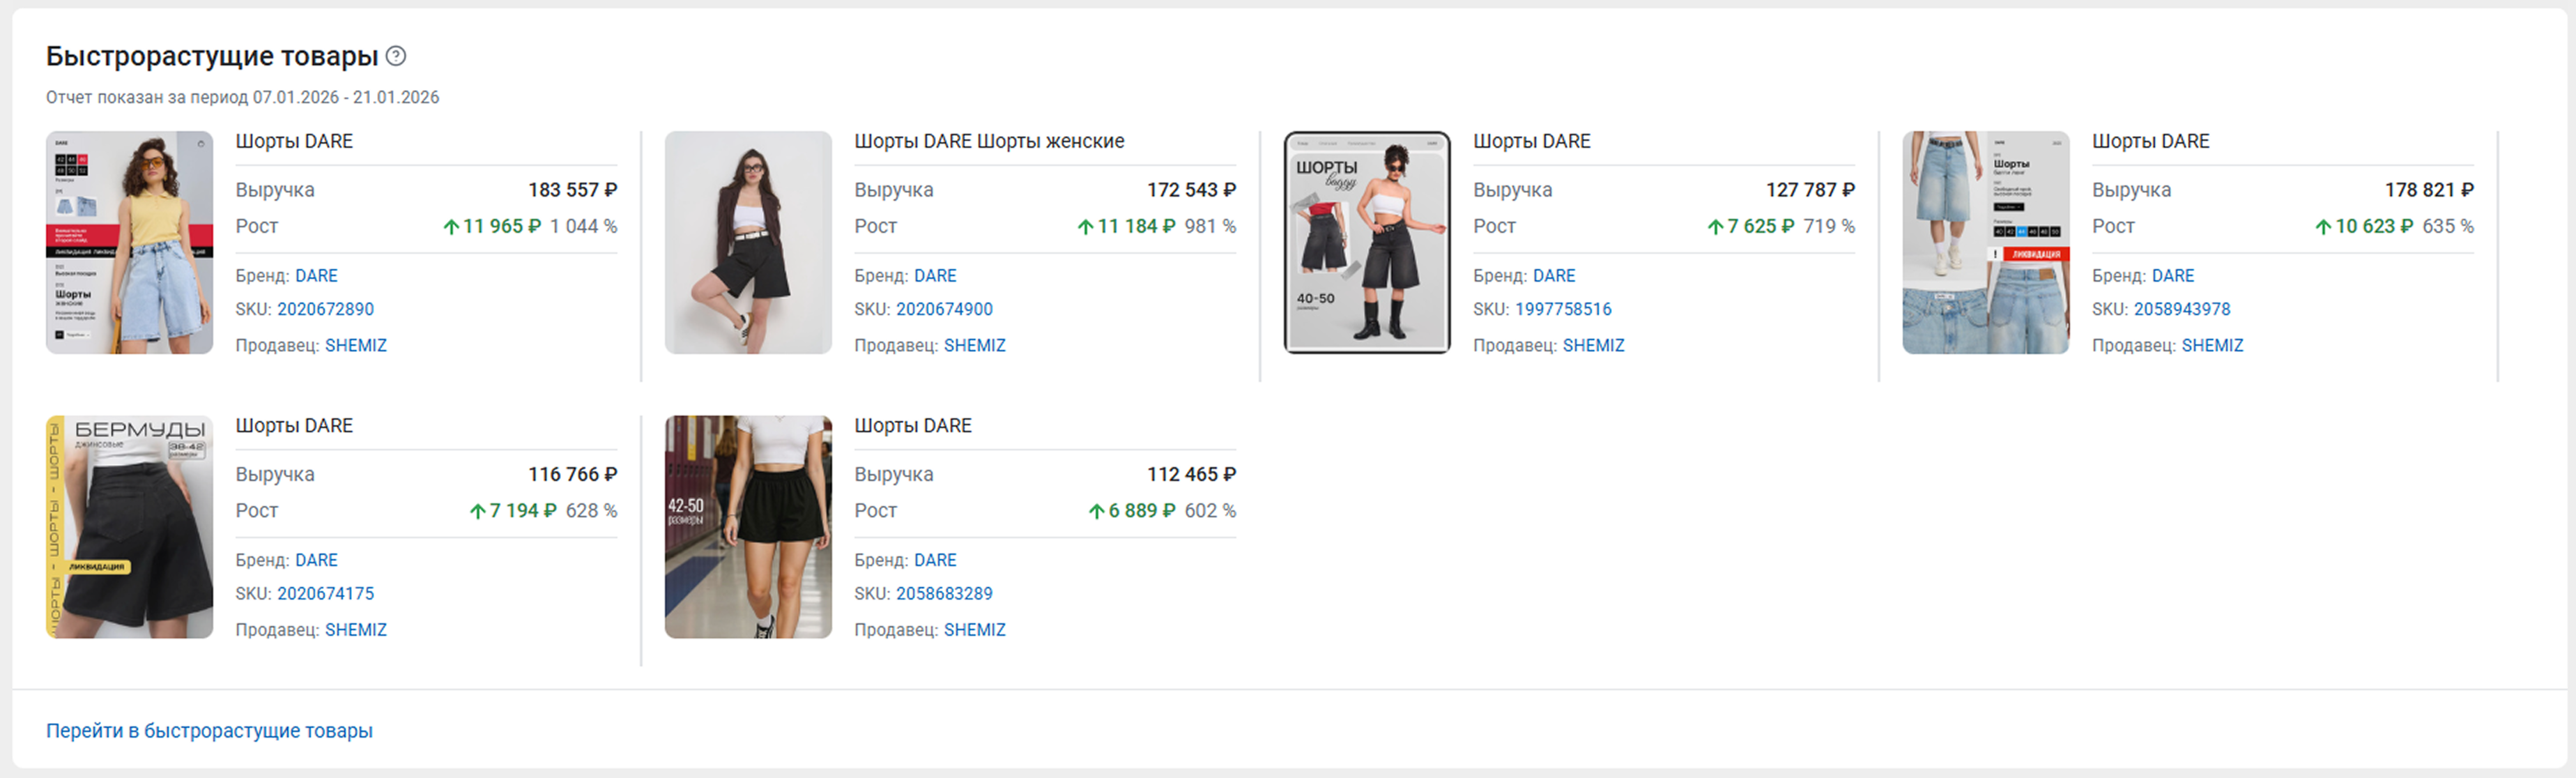Click SHEMIZ seller link for 112 465 ₽ product

974,630
